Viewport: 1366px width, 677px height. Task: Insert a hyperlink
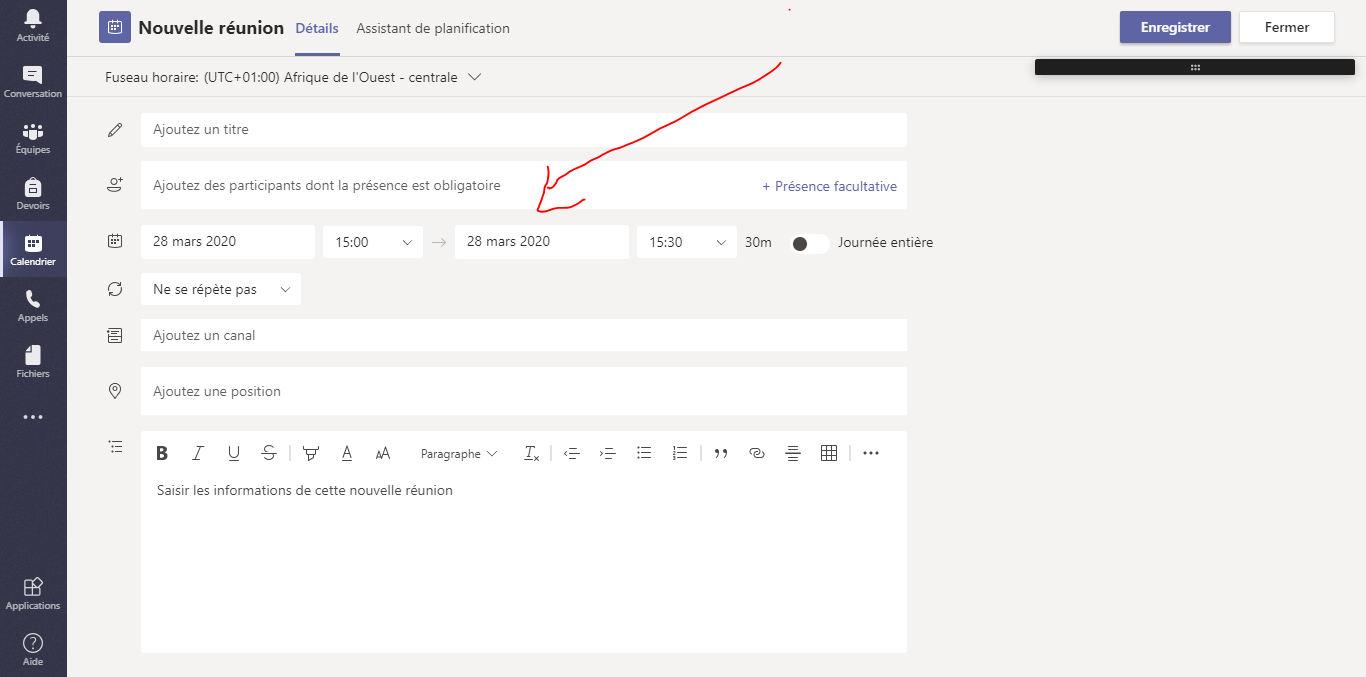(x=757, y=453)
